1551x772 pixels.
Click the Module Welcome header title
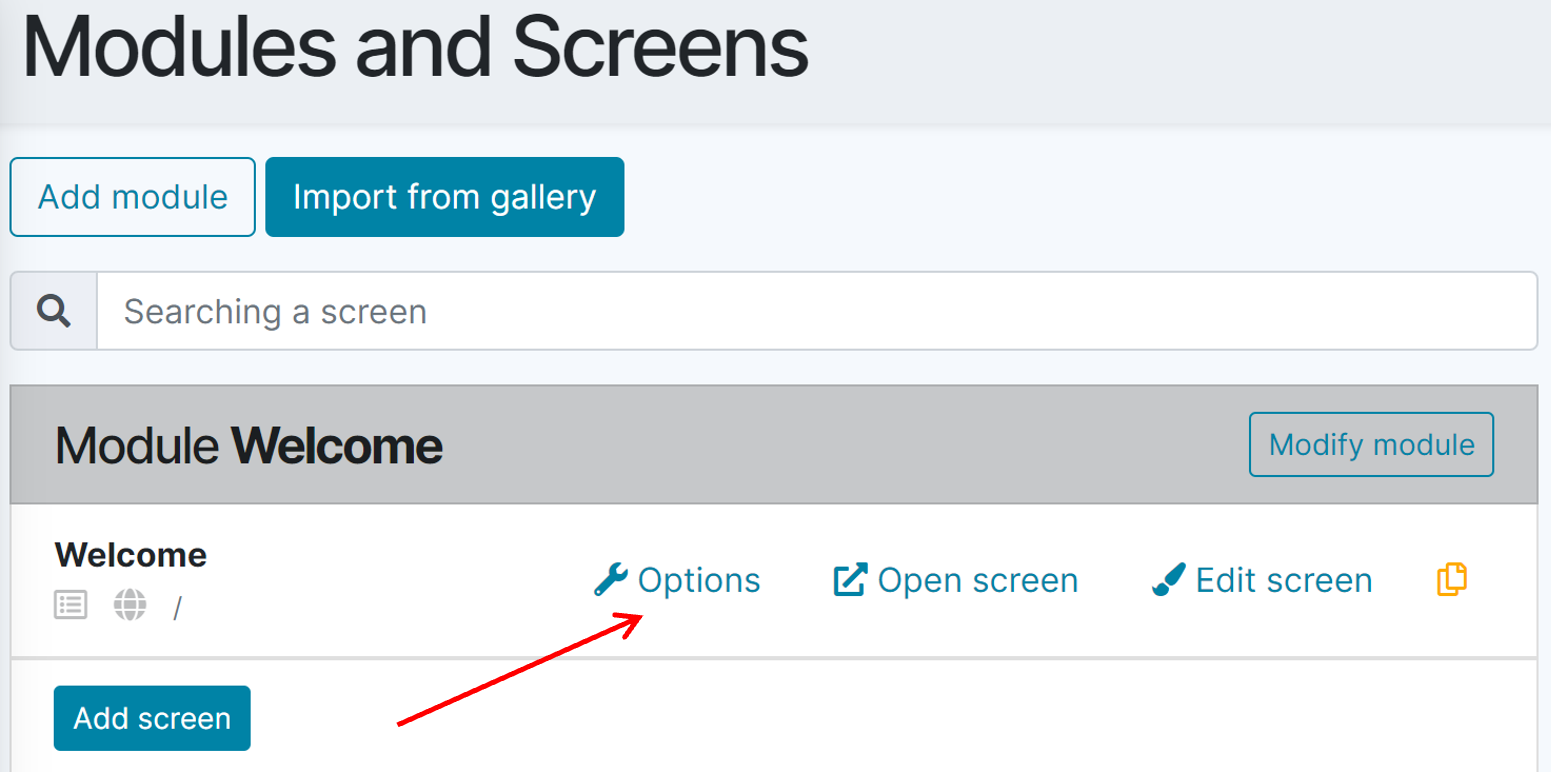click(249, 445)
